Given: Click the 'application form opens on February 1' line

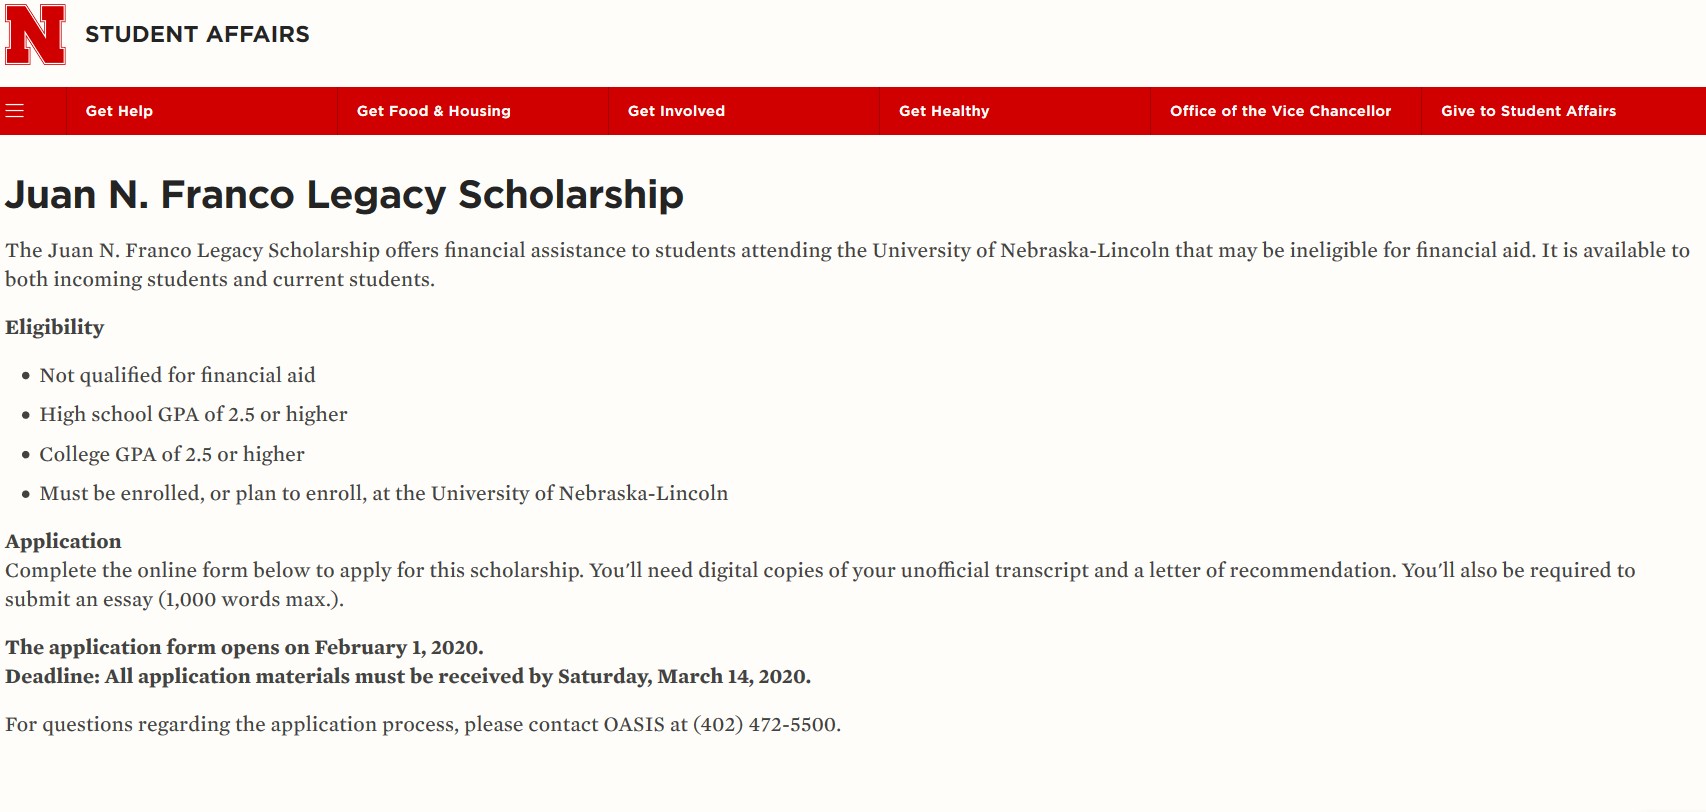Looking at the screenshot, I should tap(244, 647).
